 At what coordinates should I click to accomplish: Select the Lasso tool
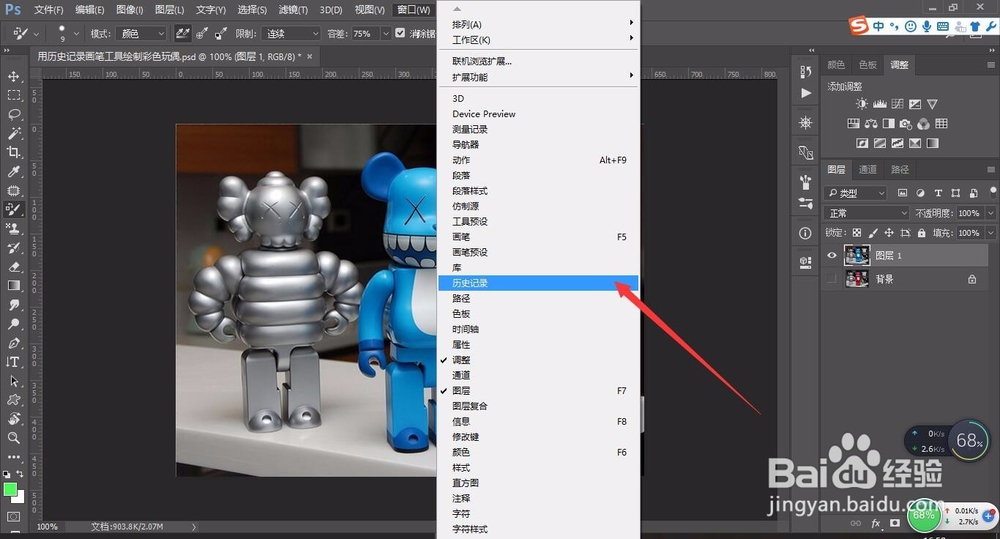pos(14,114)
